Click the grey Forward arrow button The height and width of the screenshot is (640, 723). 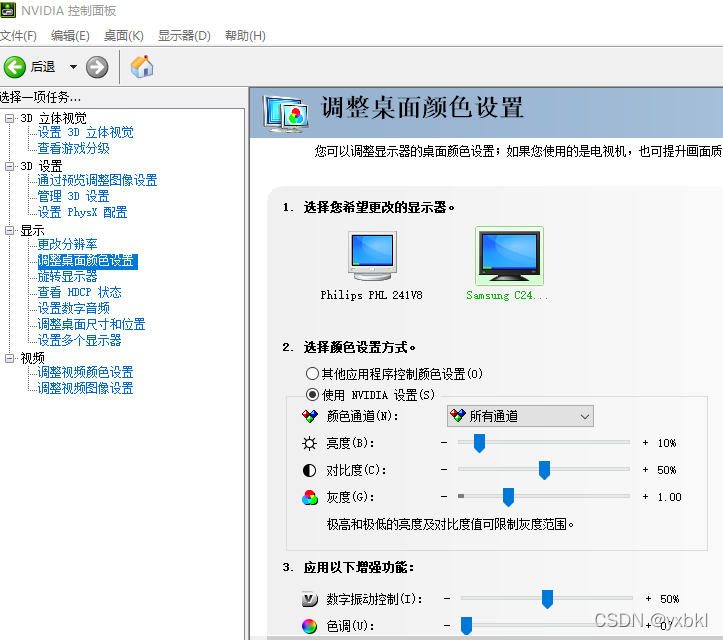click(97, 67)
